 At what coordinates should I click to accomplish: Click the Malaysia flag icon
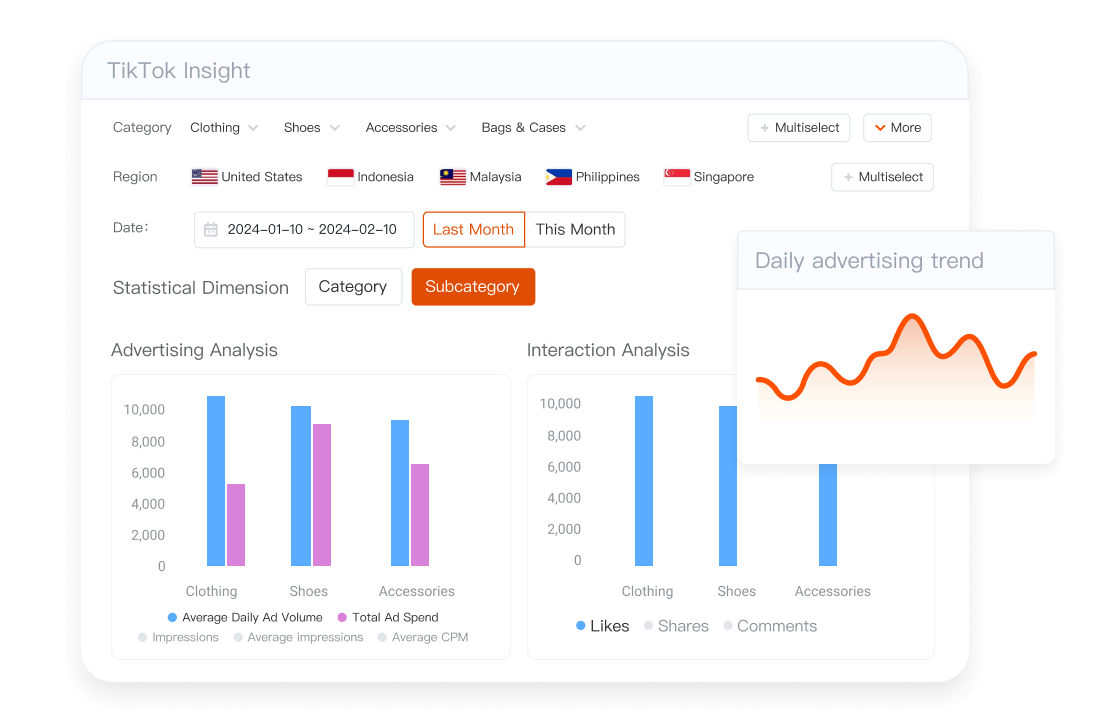[453, 176]
